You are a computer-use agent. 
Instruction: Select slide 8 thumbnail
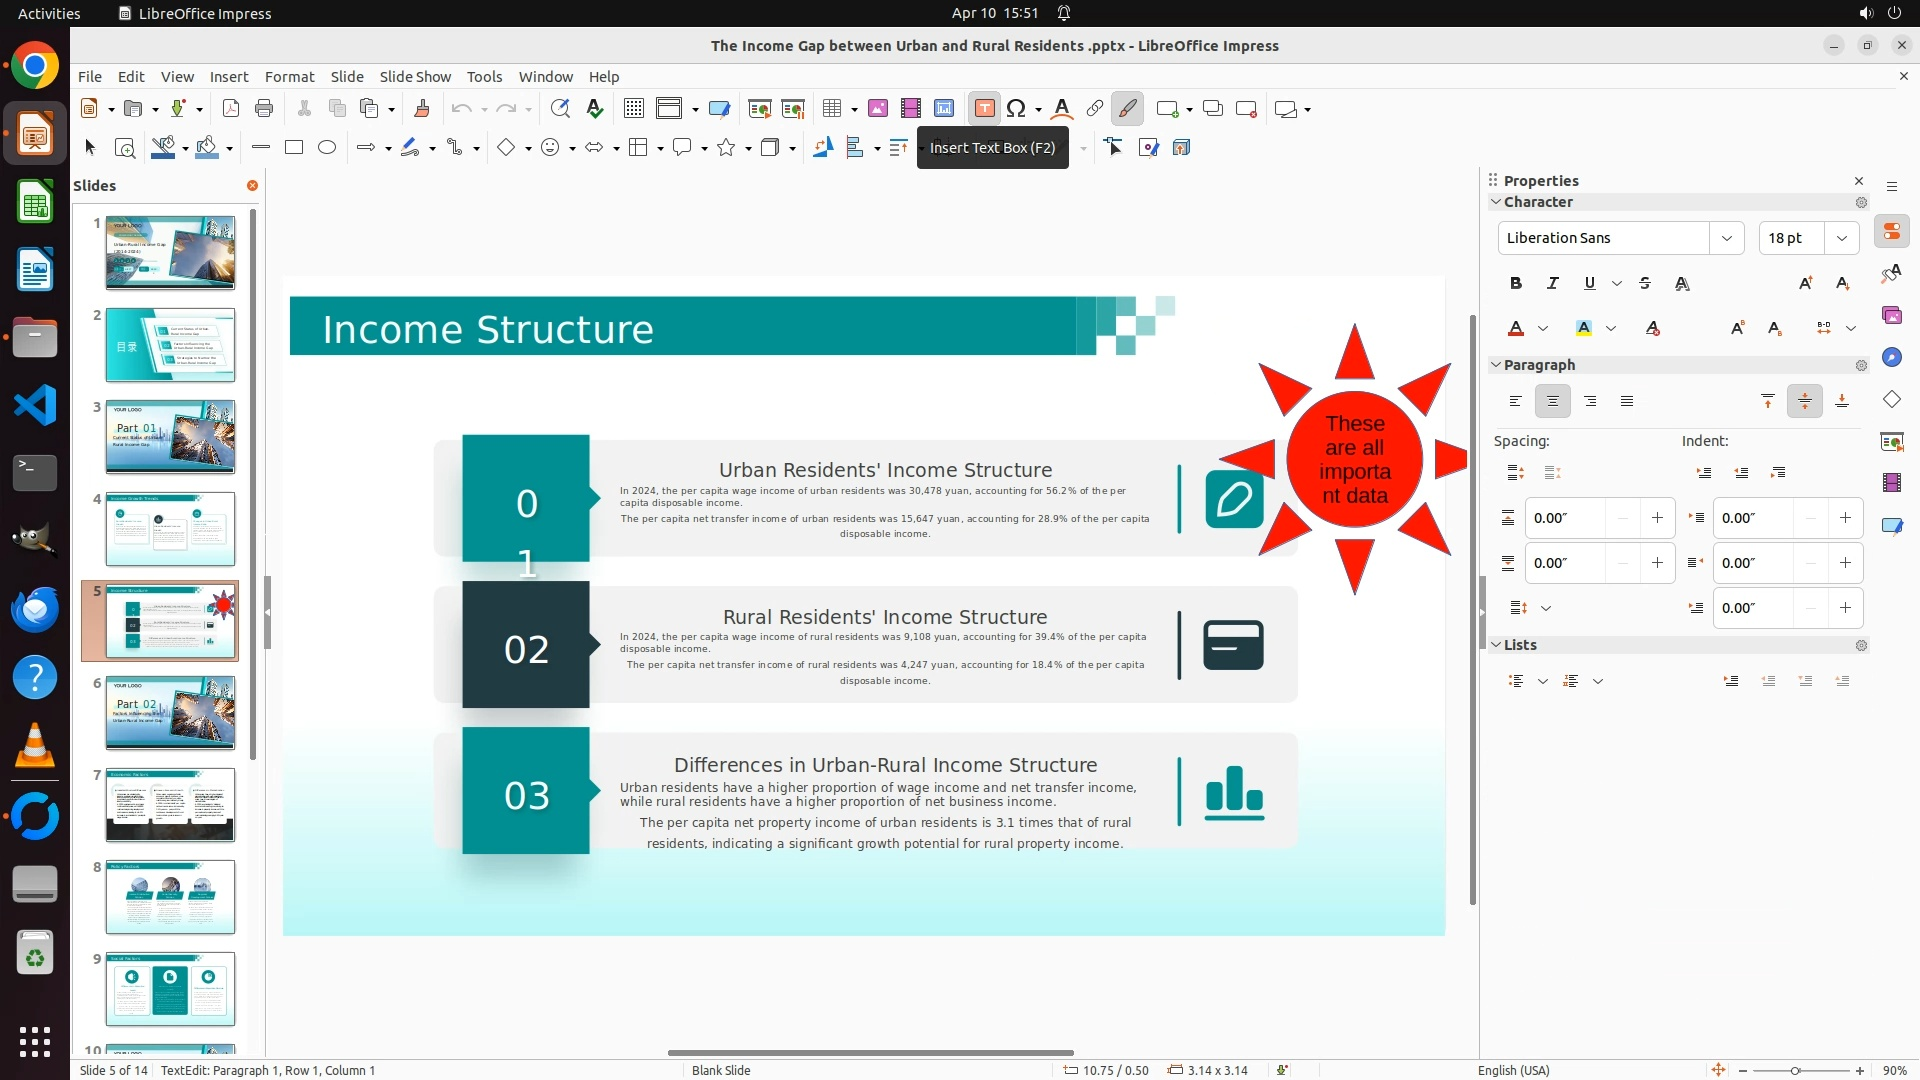coord(170,897)
